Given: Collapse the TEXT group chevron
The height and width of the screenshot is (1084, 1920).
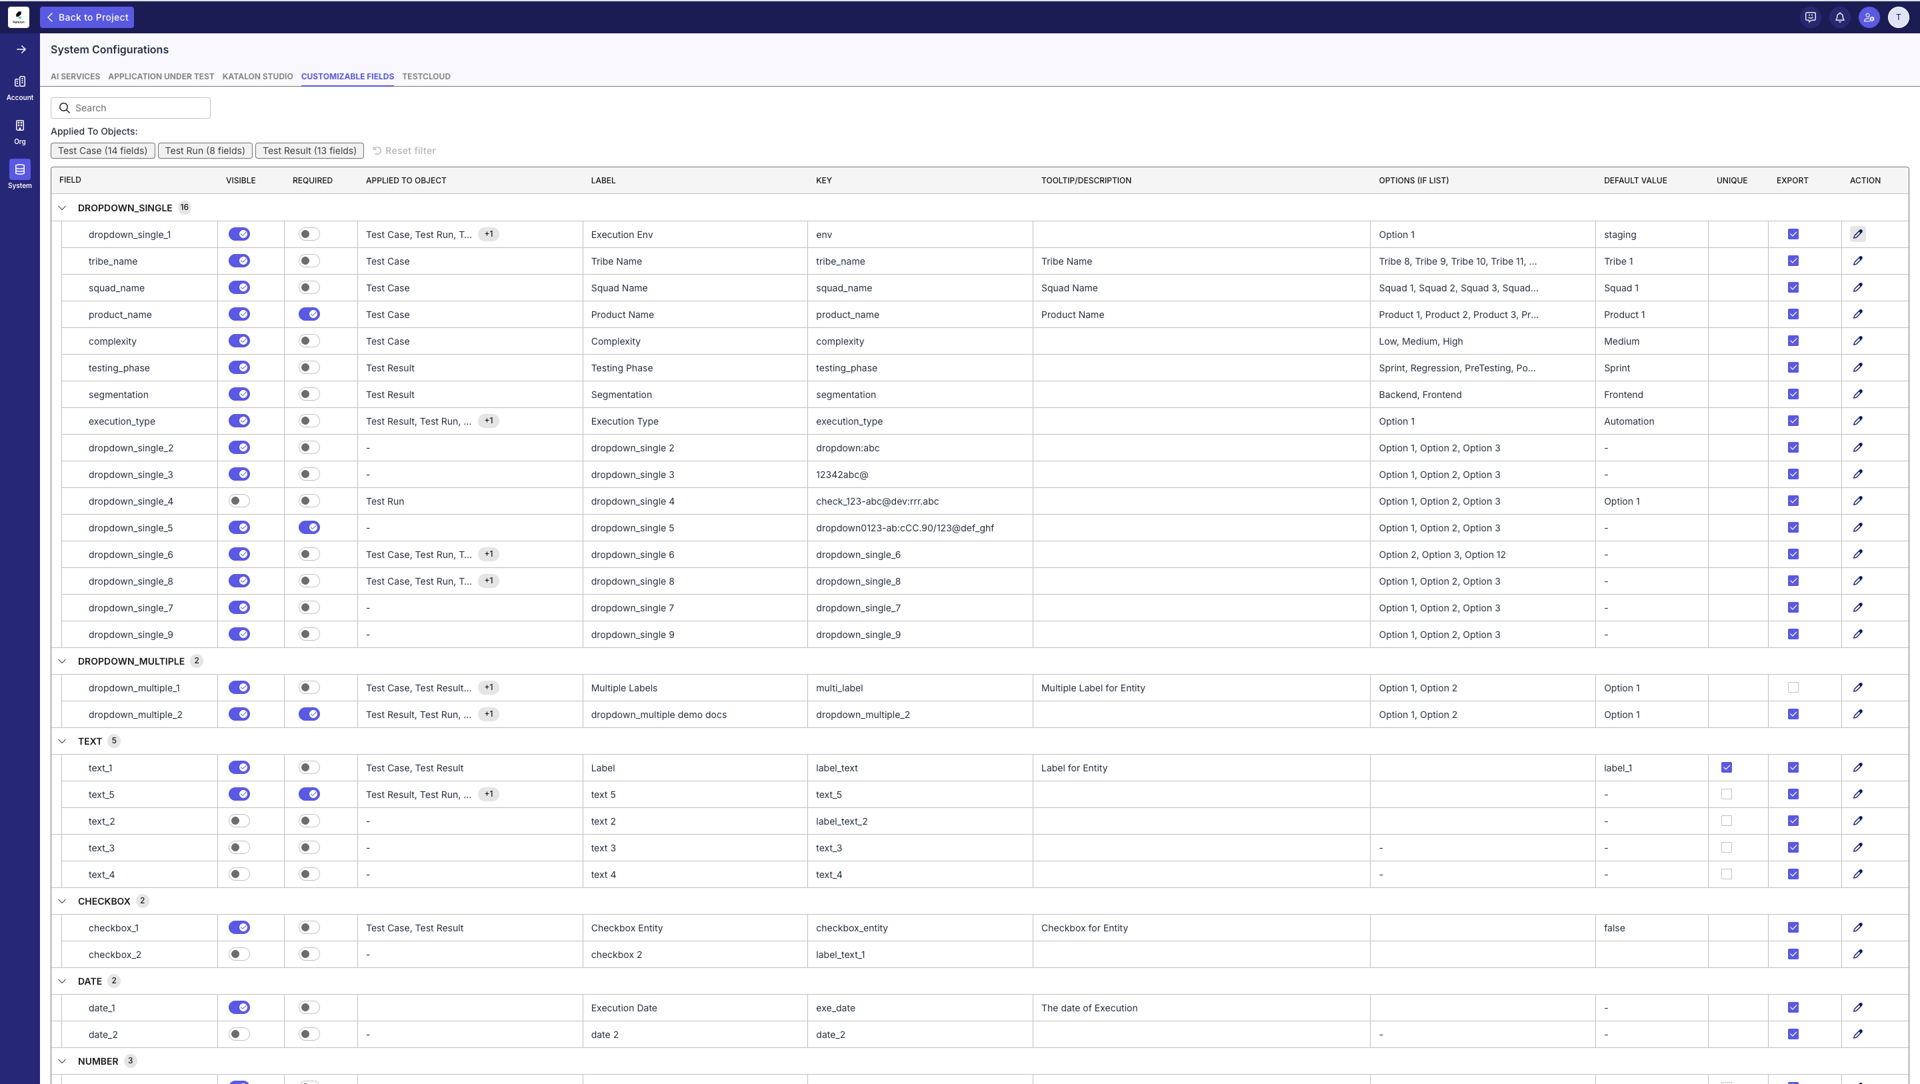Looking at the screenshot, I should pos(62,741).
